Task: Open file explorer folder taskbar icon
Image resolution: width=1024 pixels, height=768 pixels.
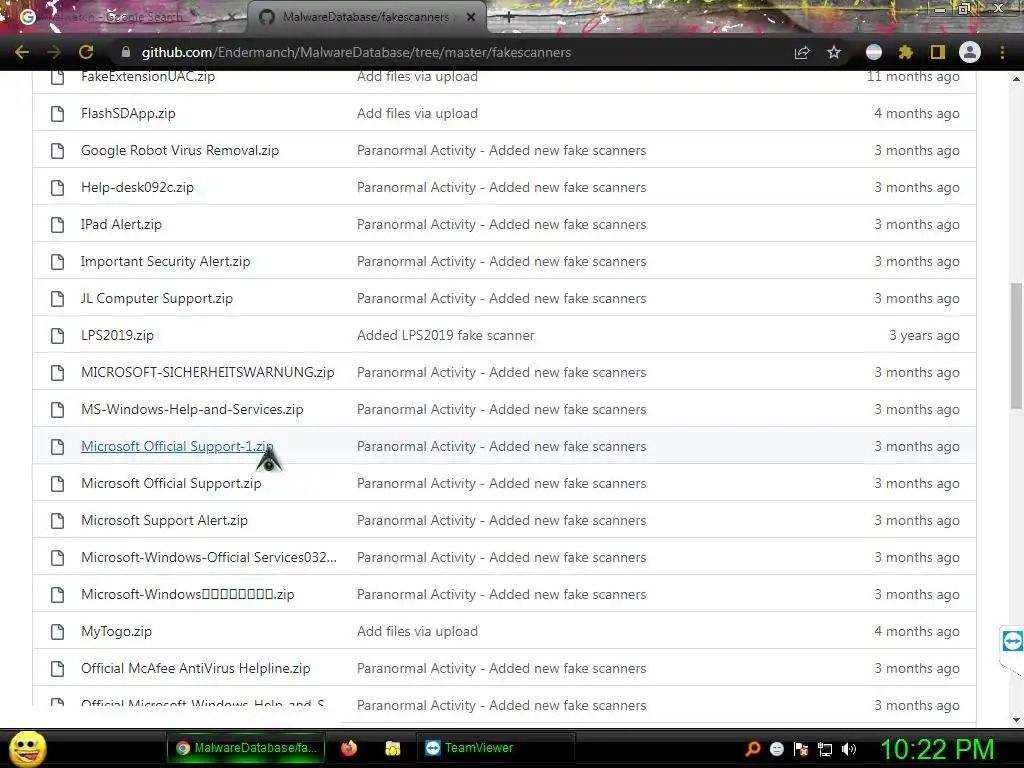Action: (392, 748)
